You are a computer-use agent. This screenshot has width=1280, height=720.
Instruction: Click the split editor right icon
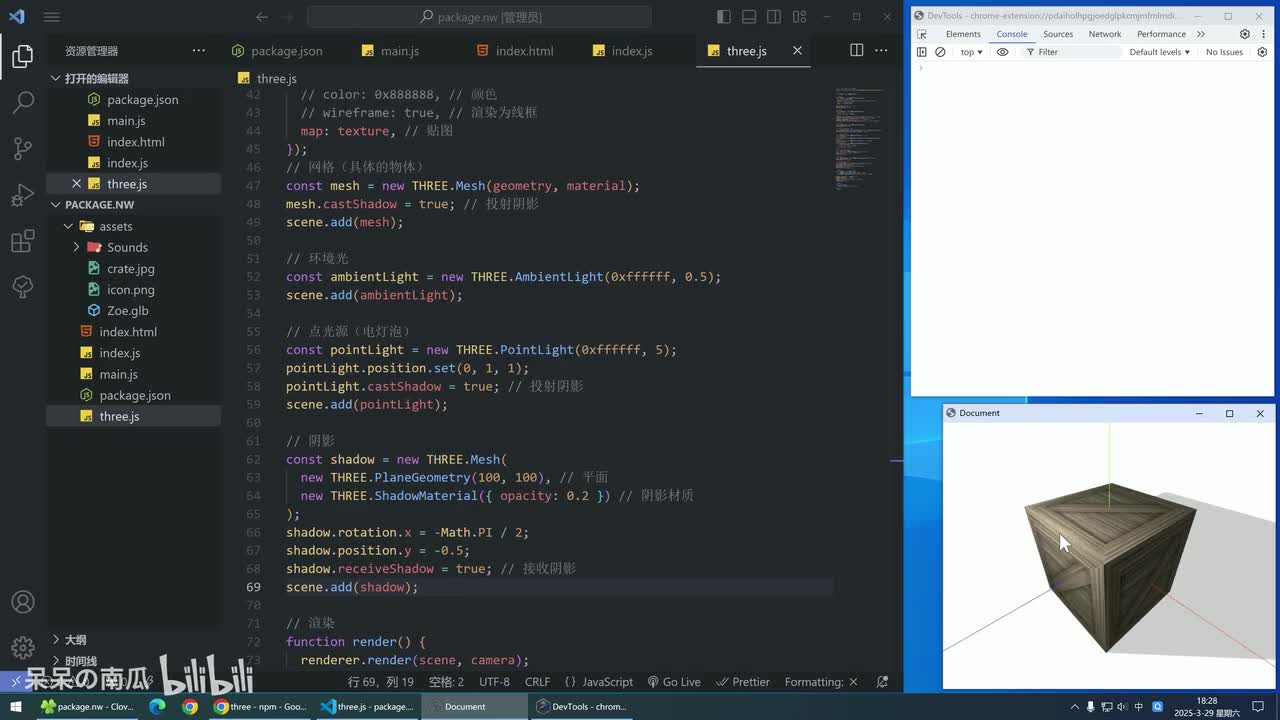856,50
